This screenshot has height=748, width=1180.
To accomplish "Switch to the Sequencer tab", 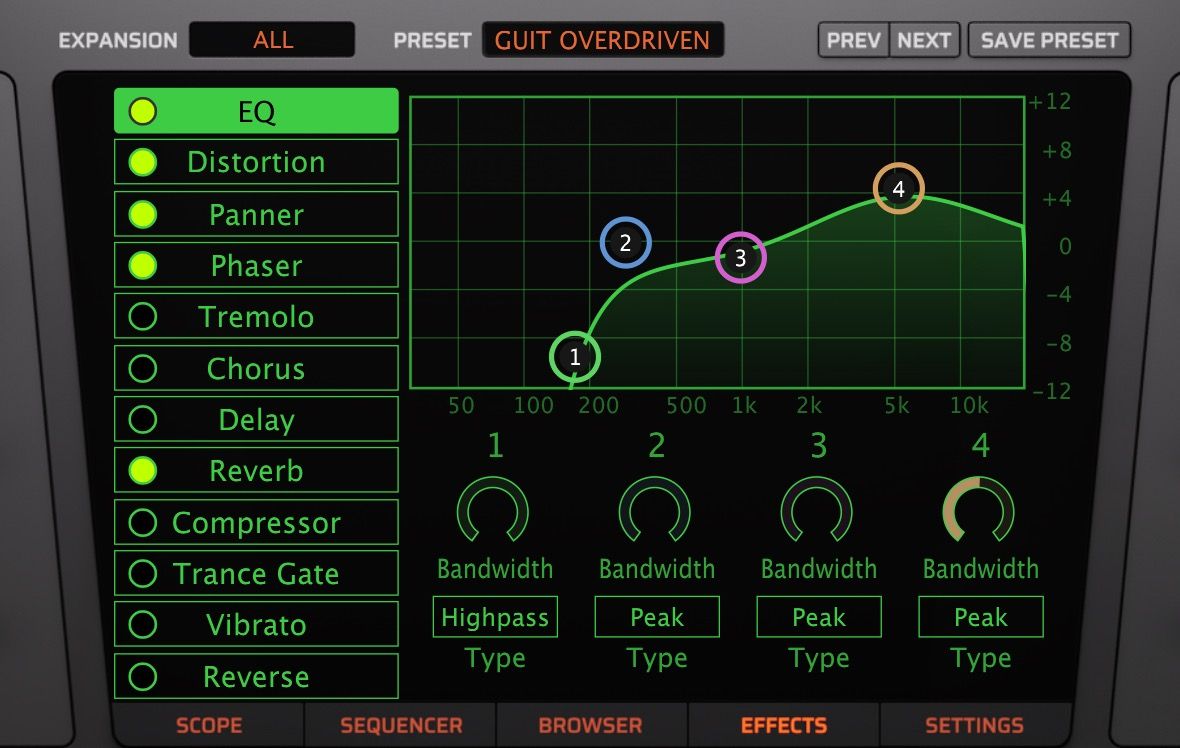I will tap(401, 726).
